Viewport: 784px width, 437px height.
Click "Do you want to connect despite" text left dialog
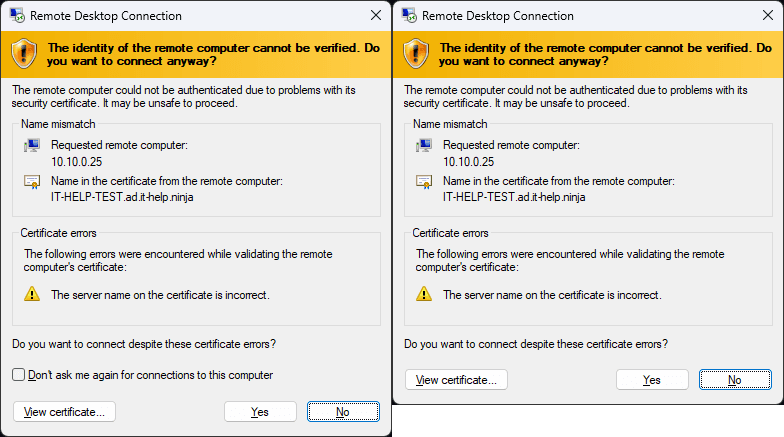(x=144, y=344)
